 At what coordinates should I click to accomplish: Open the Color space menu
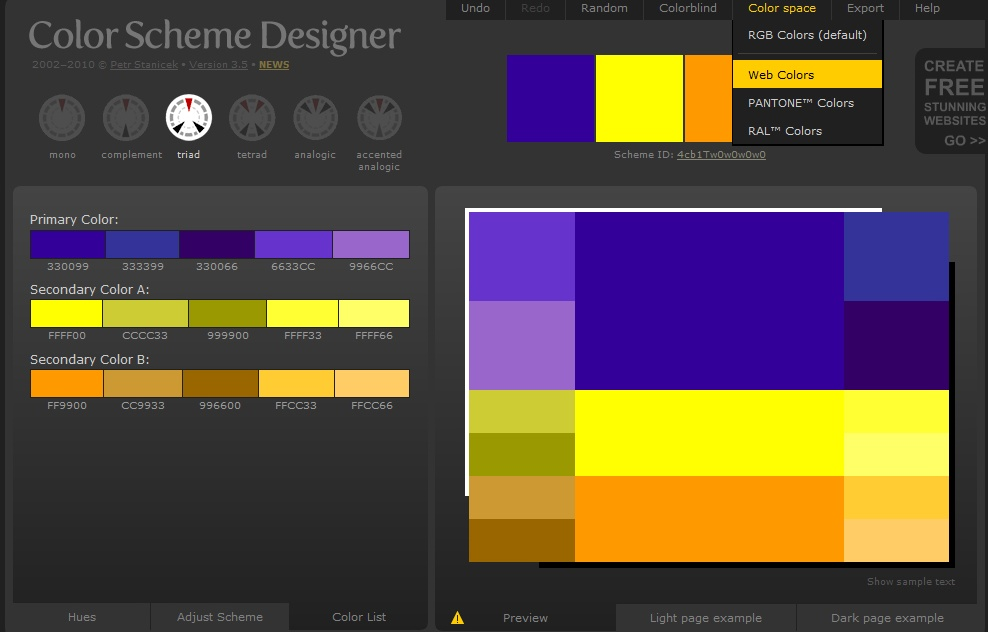coord(781,9)
